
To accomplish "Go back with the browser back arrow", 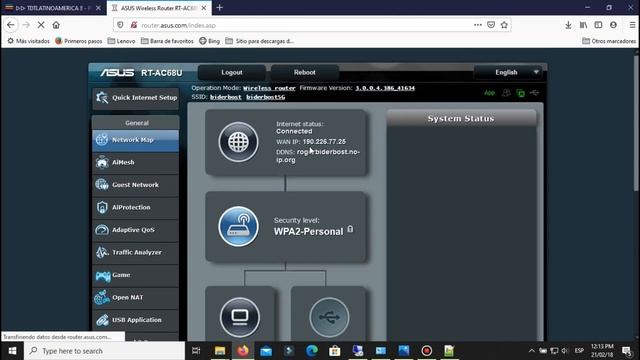I will [x=11, y=25].
